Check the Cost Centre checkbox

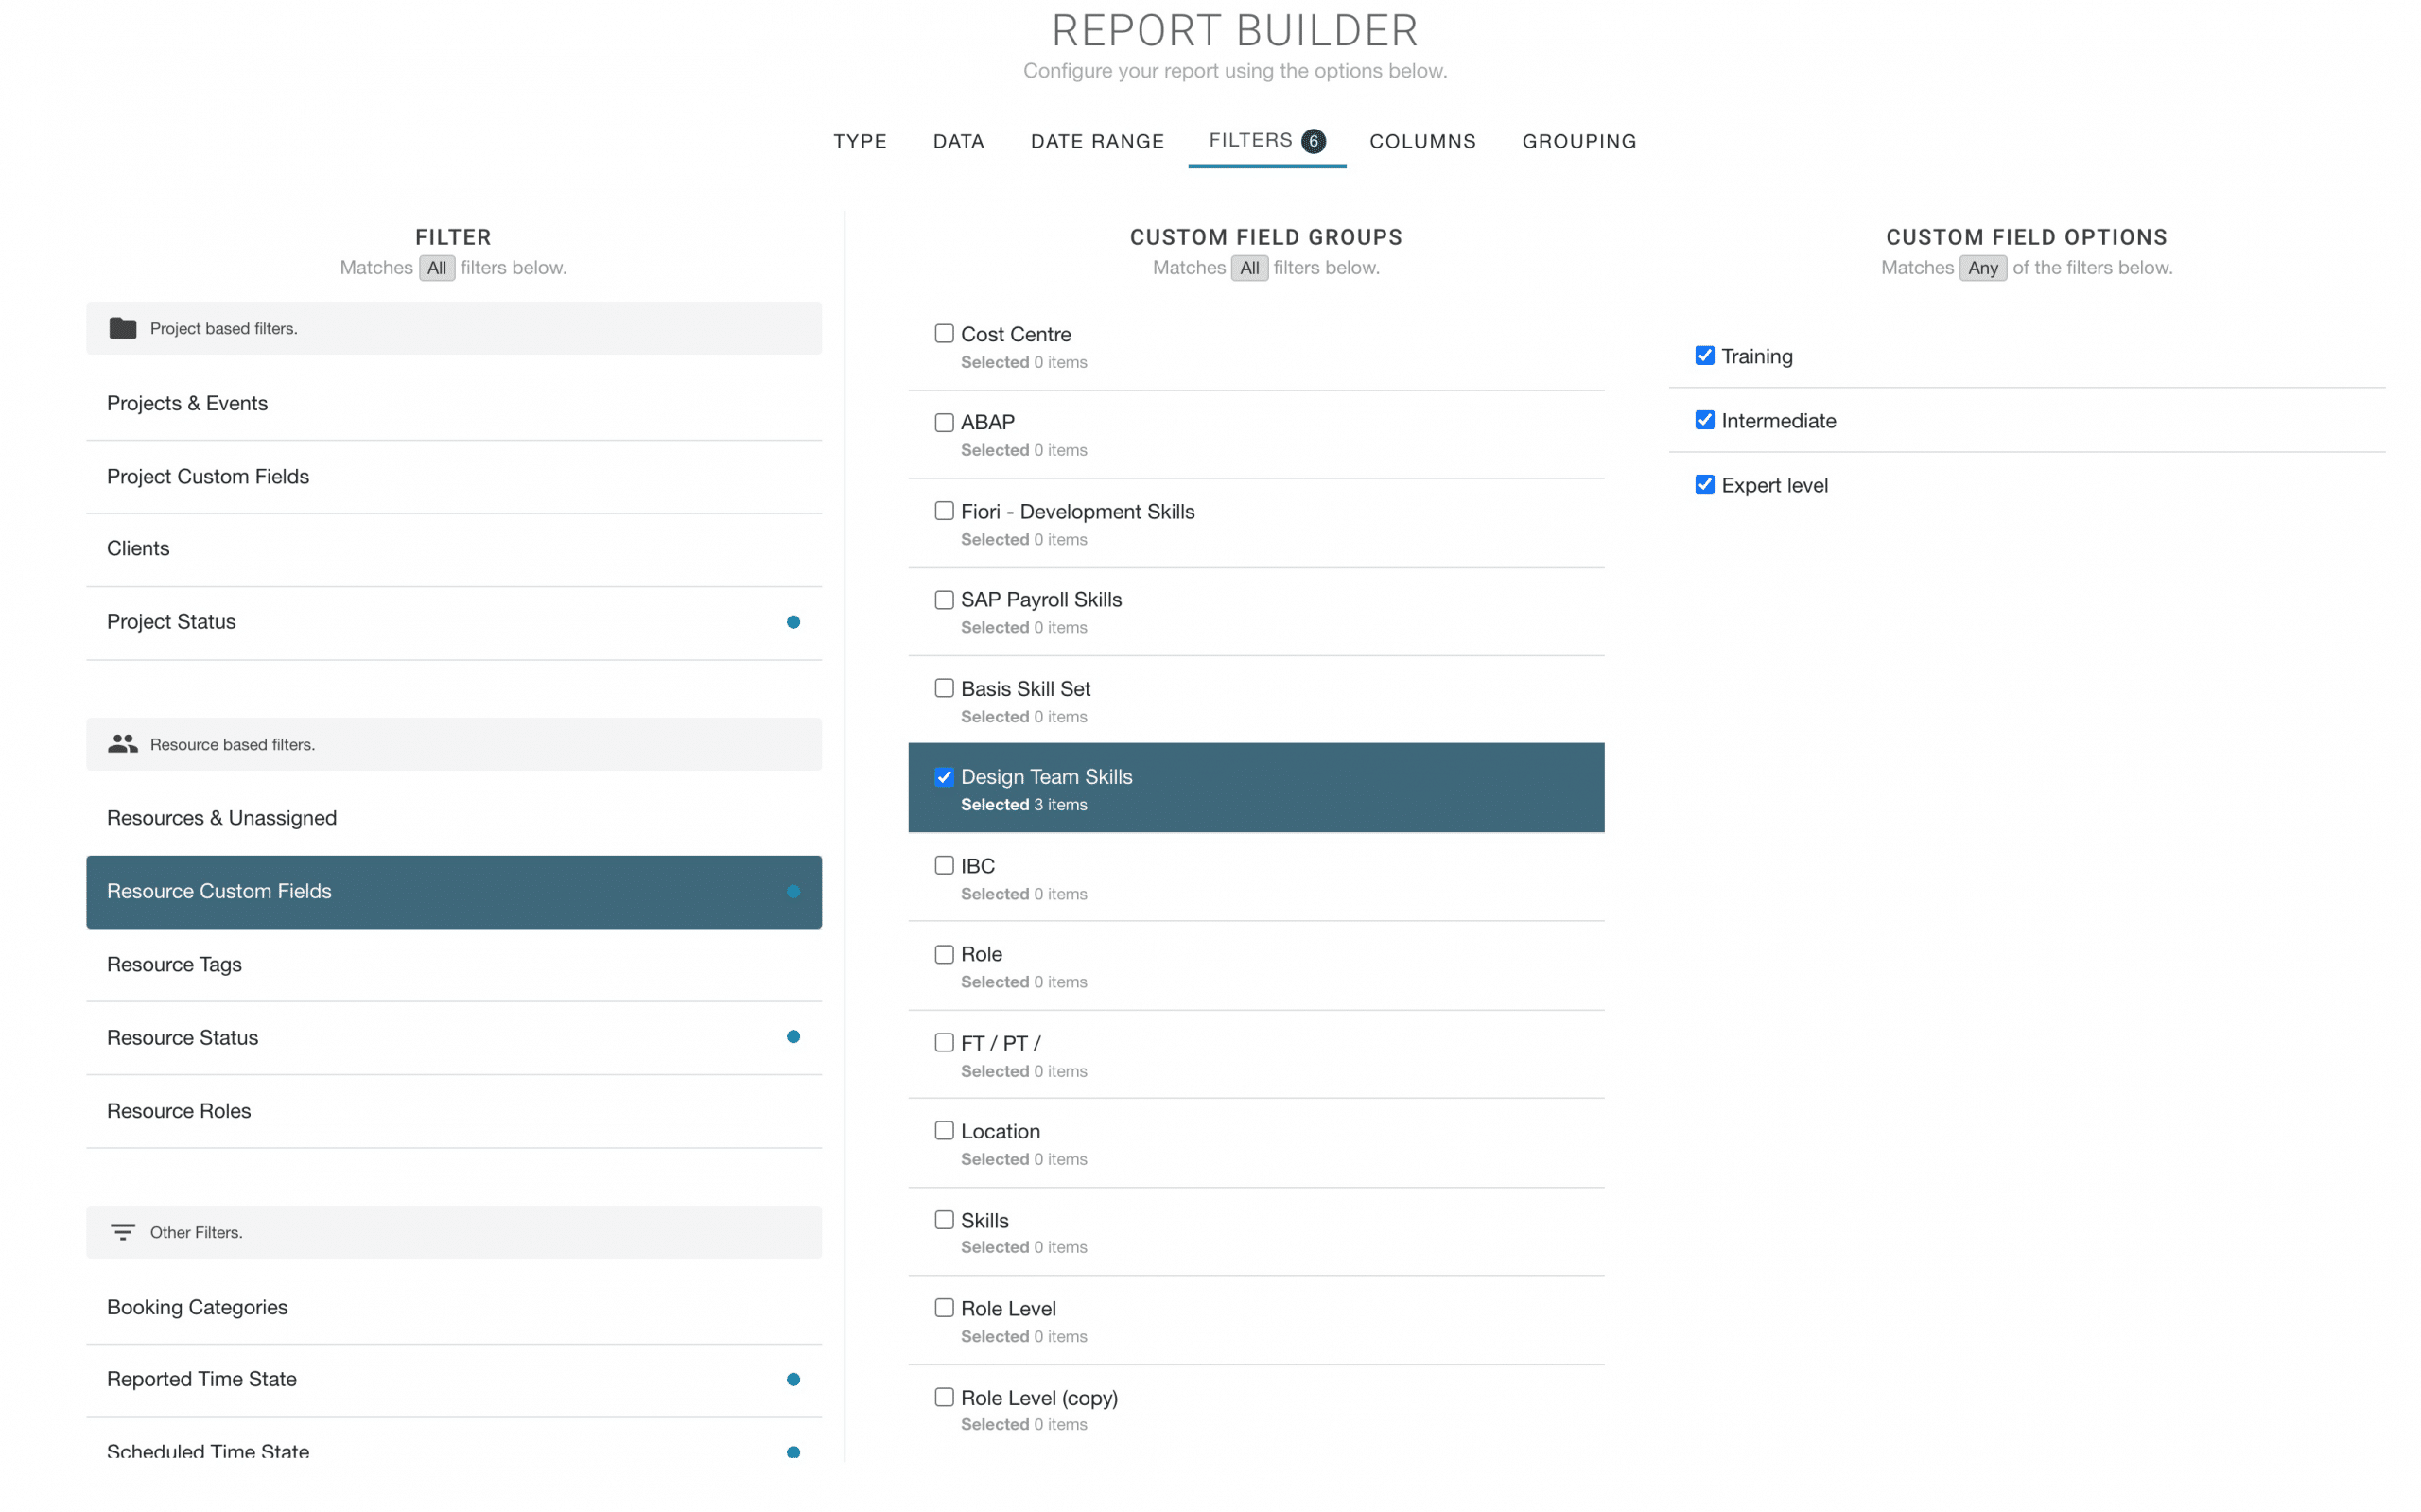[x=944, y=333]
